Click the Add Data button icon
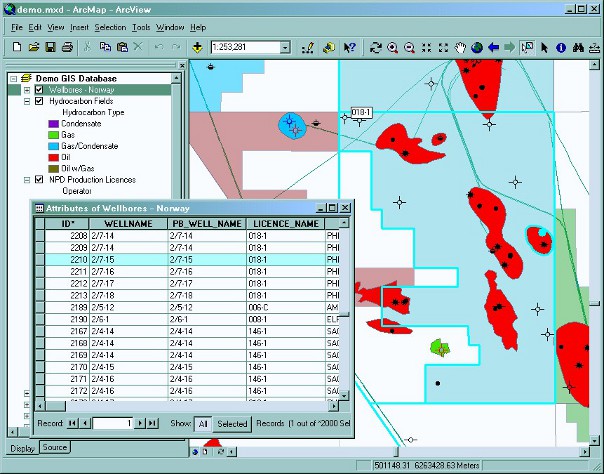604x474 pixels. (197, 47)
